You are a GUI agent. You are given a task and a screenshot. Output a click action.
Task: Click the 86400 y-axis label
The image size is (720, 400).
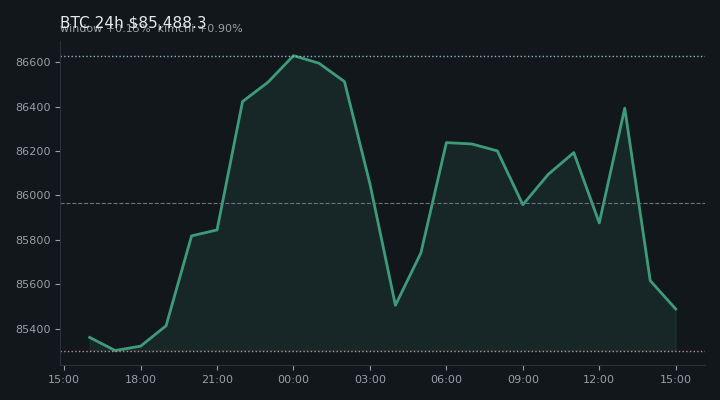(33, 107)
